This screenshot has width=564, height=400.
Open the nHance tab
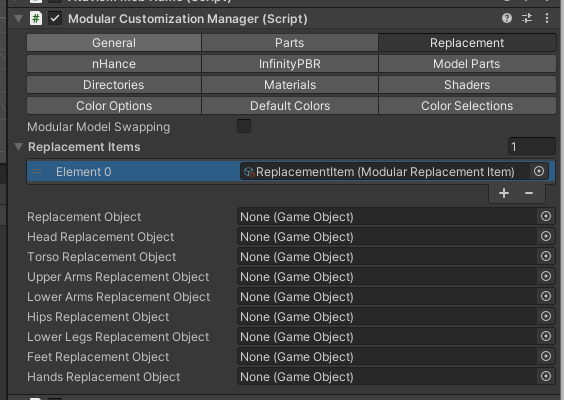point(114,64)
